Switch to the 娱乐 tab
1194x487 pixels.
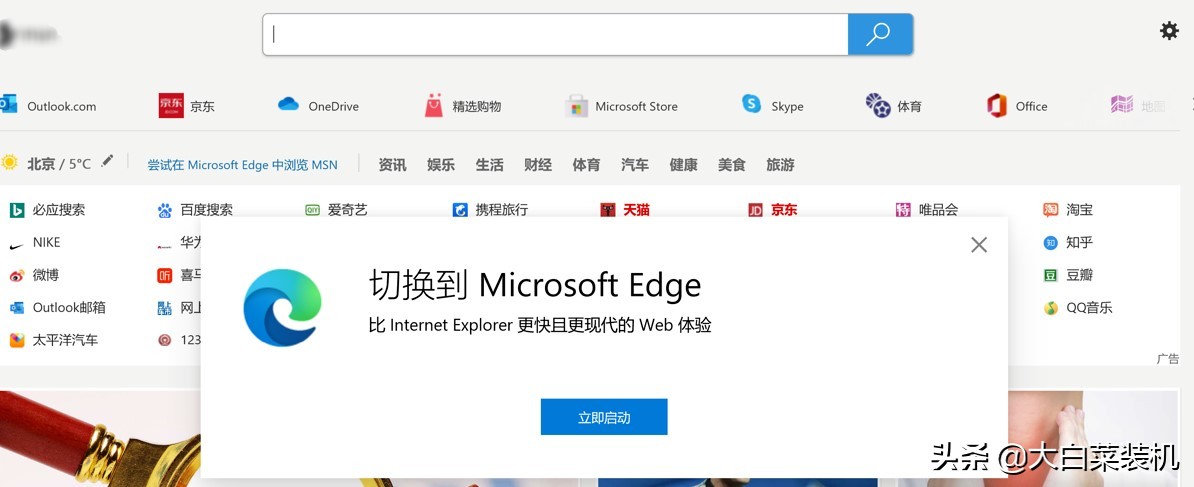coord(441,165)
